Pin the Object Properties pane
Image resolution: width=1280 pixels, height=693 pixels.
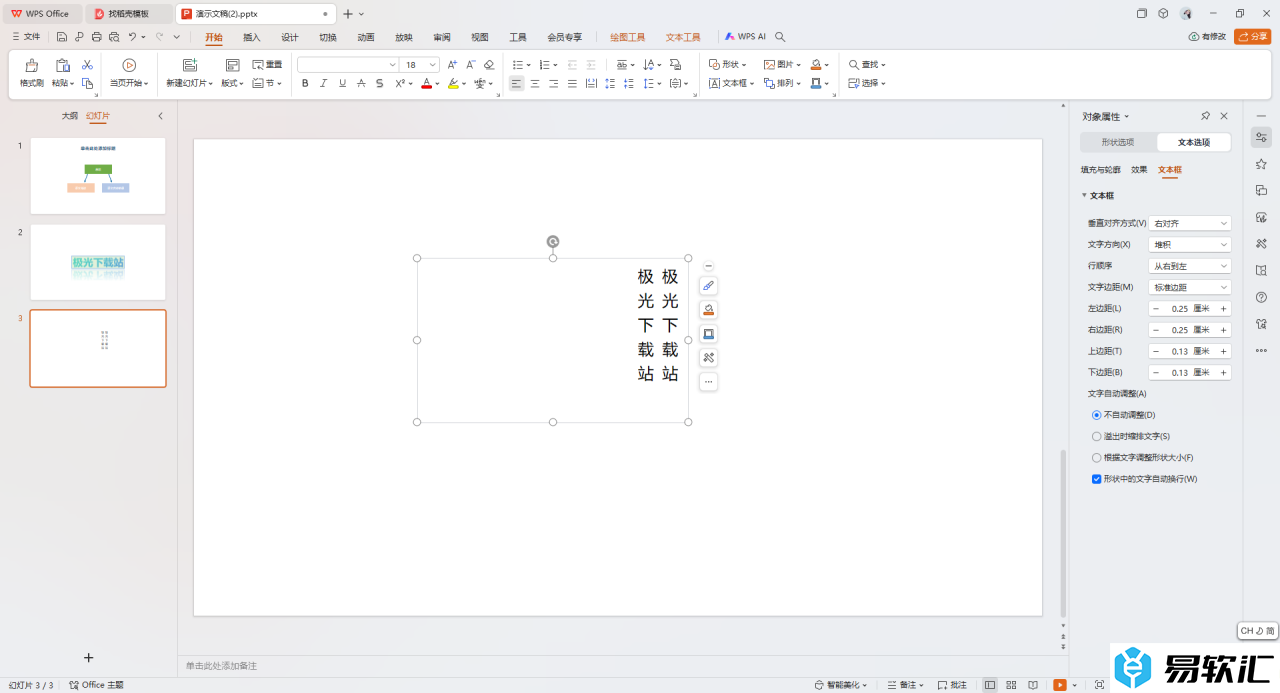click(1205, 116)
